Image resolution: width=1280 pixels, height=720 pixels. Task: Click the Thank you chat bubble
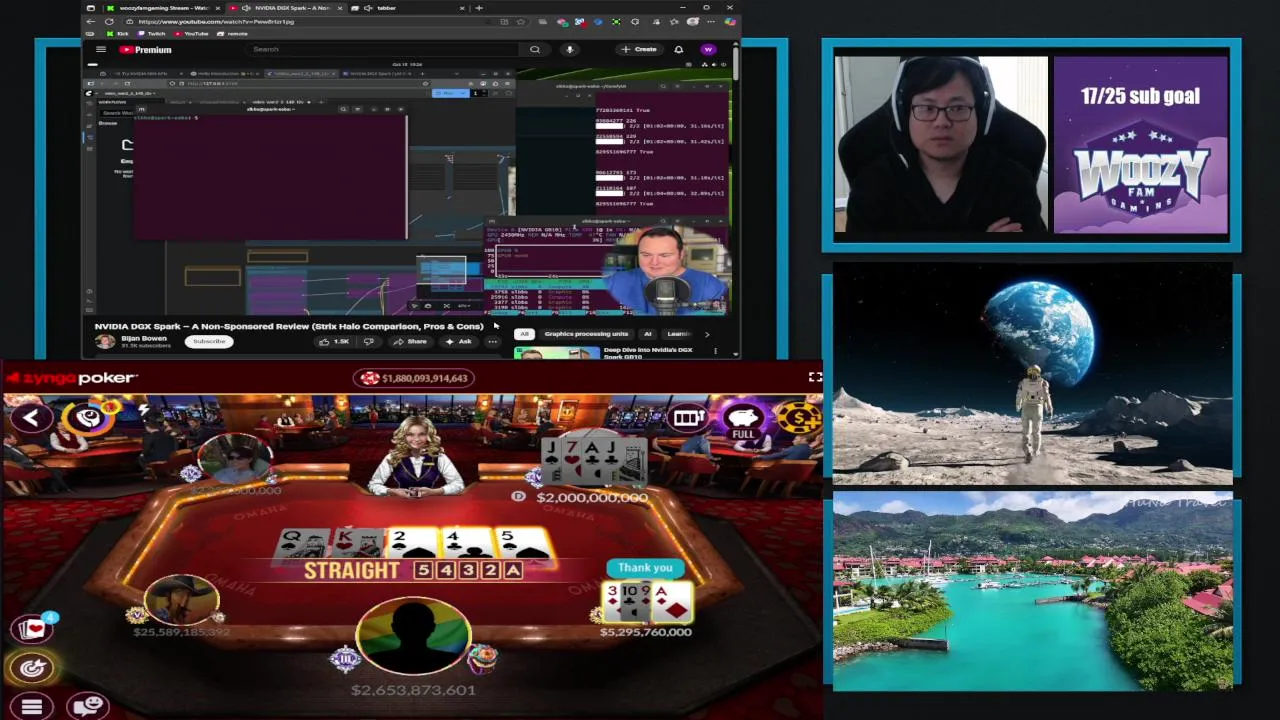645,568
